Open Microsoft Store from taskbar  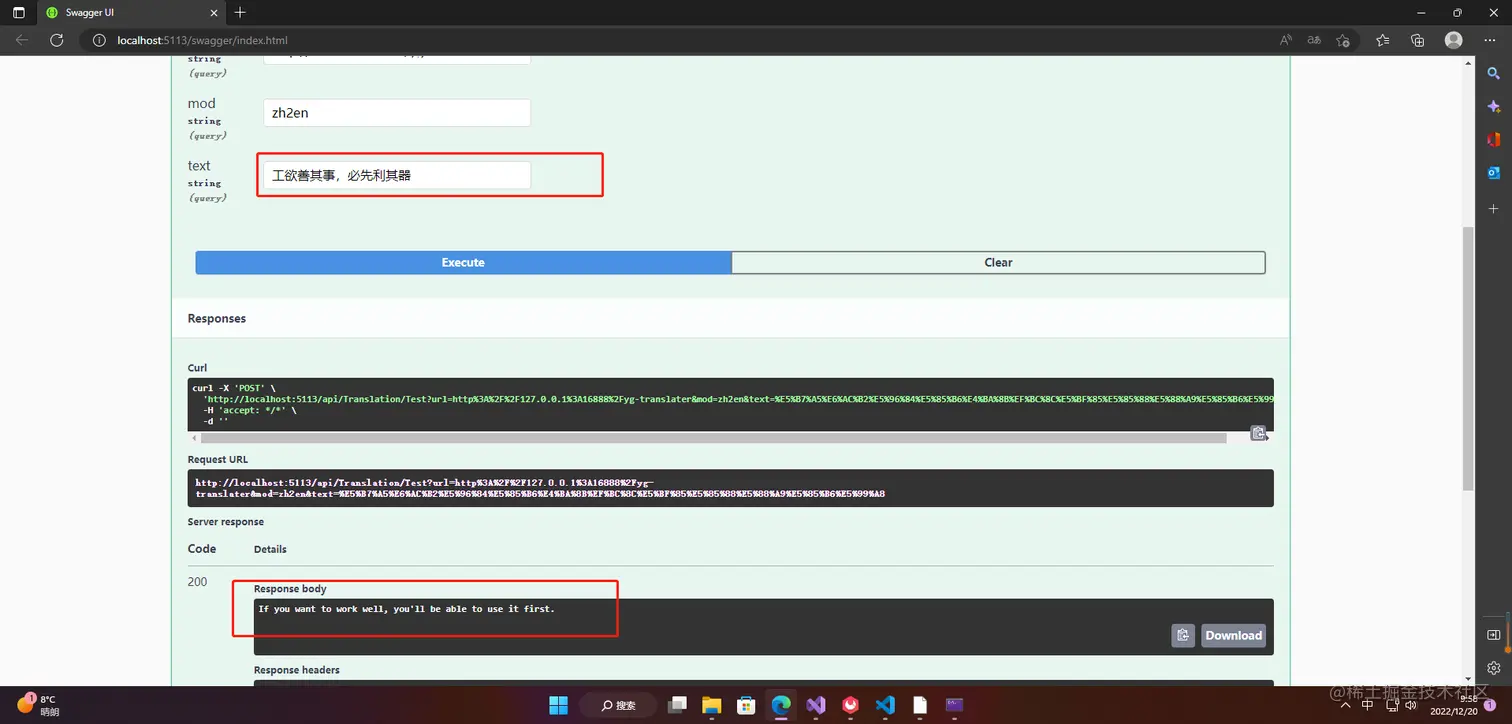click(746, 705)
